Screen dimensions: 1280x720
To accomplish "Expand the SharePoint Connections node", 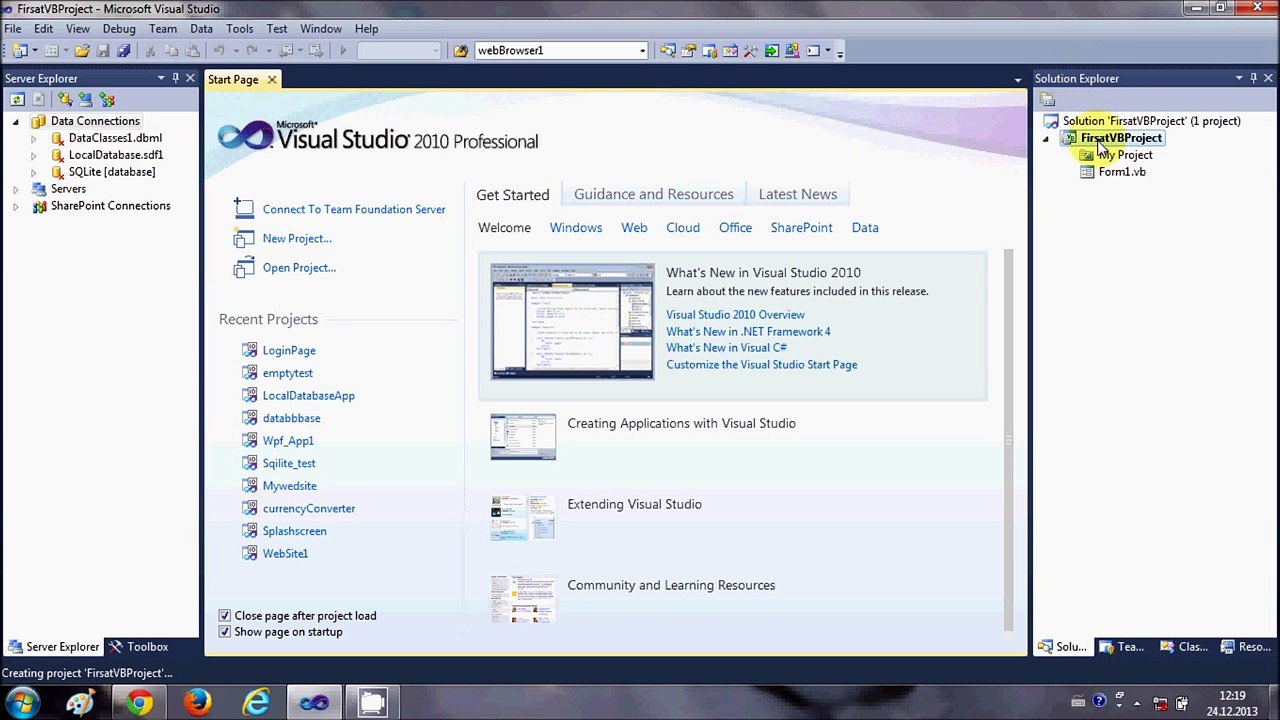I will tap(15, 206).
